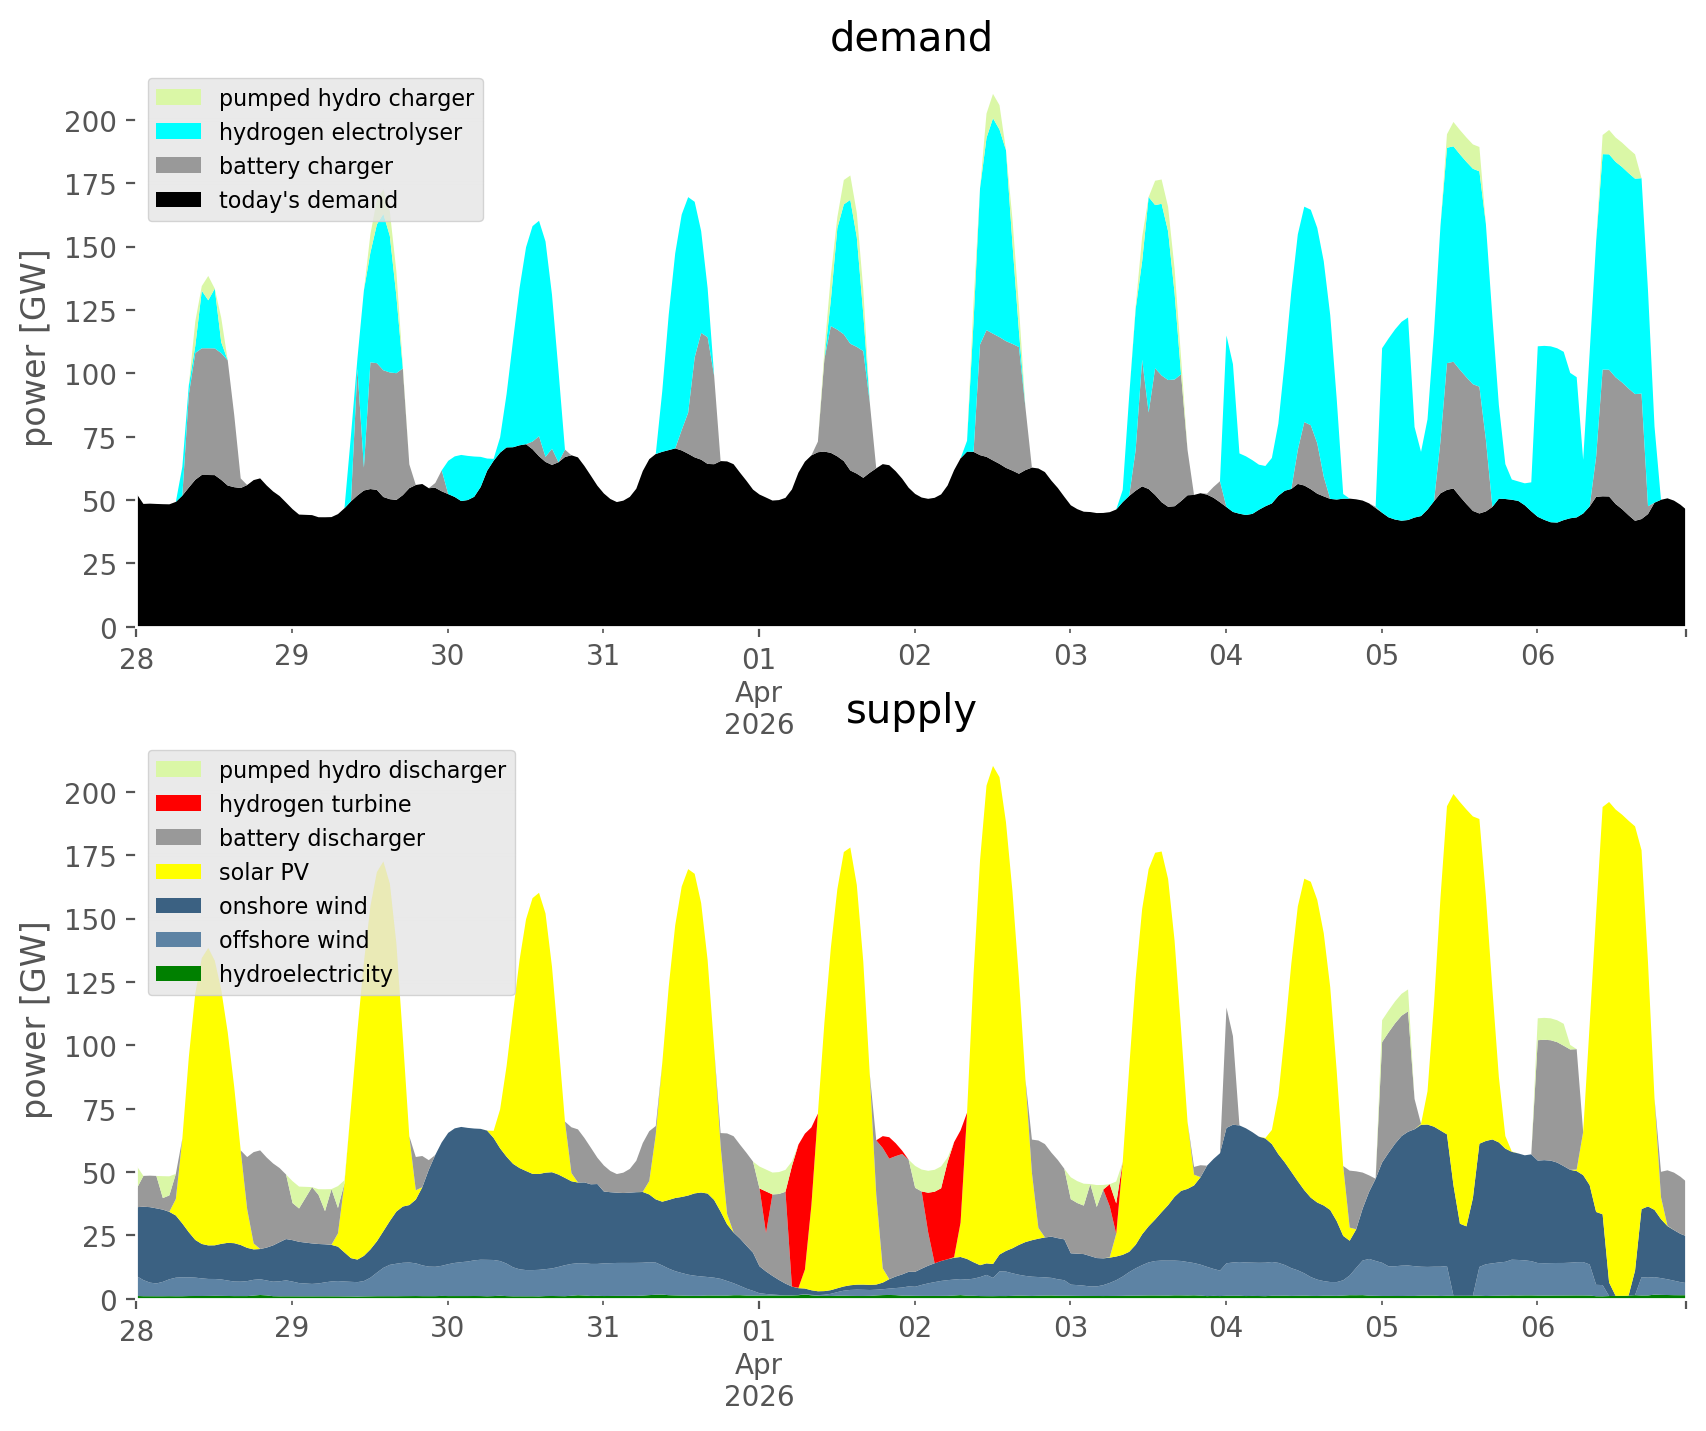
Task: Click the green hydroelectricity legend swatch
Action: pos(180,974)
